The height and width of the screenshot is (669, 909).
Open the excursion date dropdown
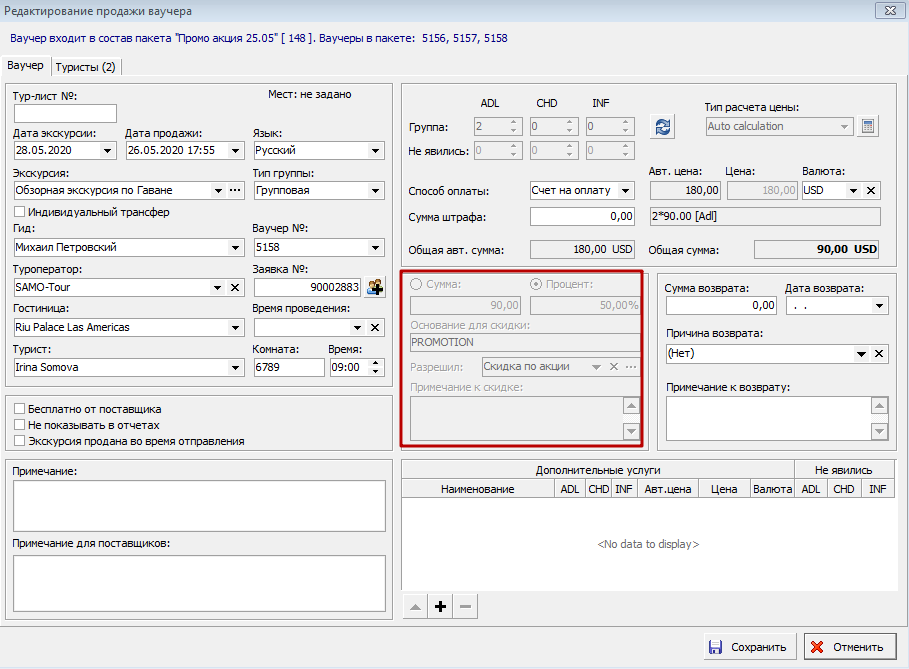[x=107, y=151]
